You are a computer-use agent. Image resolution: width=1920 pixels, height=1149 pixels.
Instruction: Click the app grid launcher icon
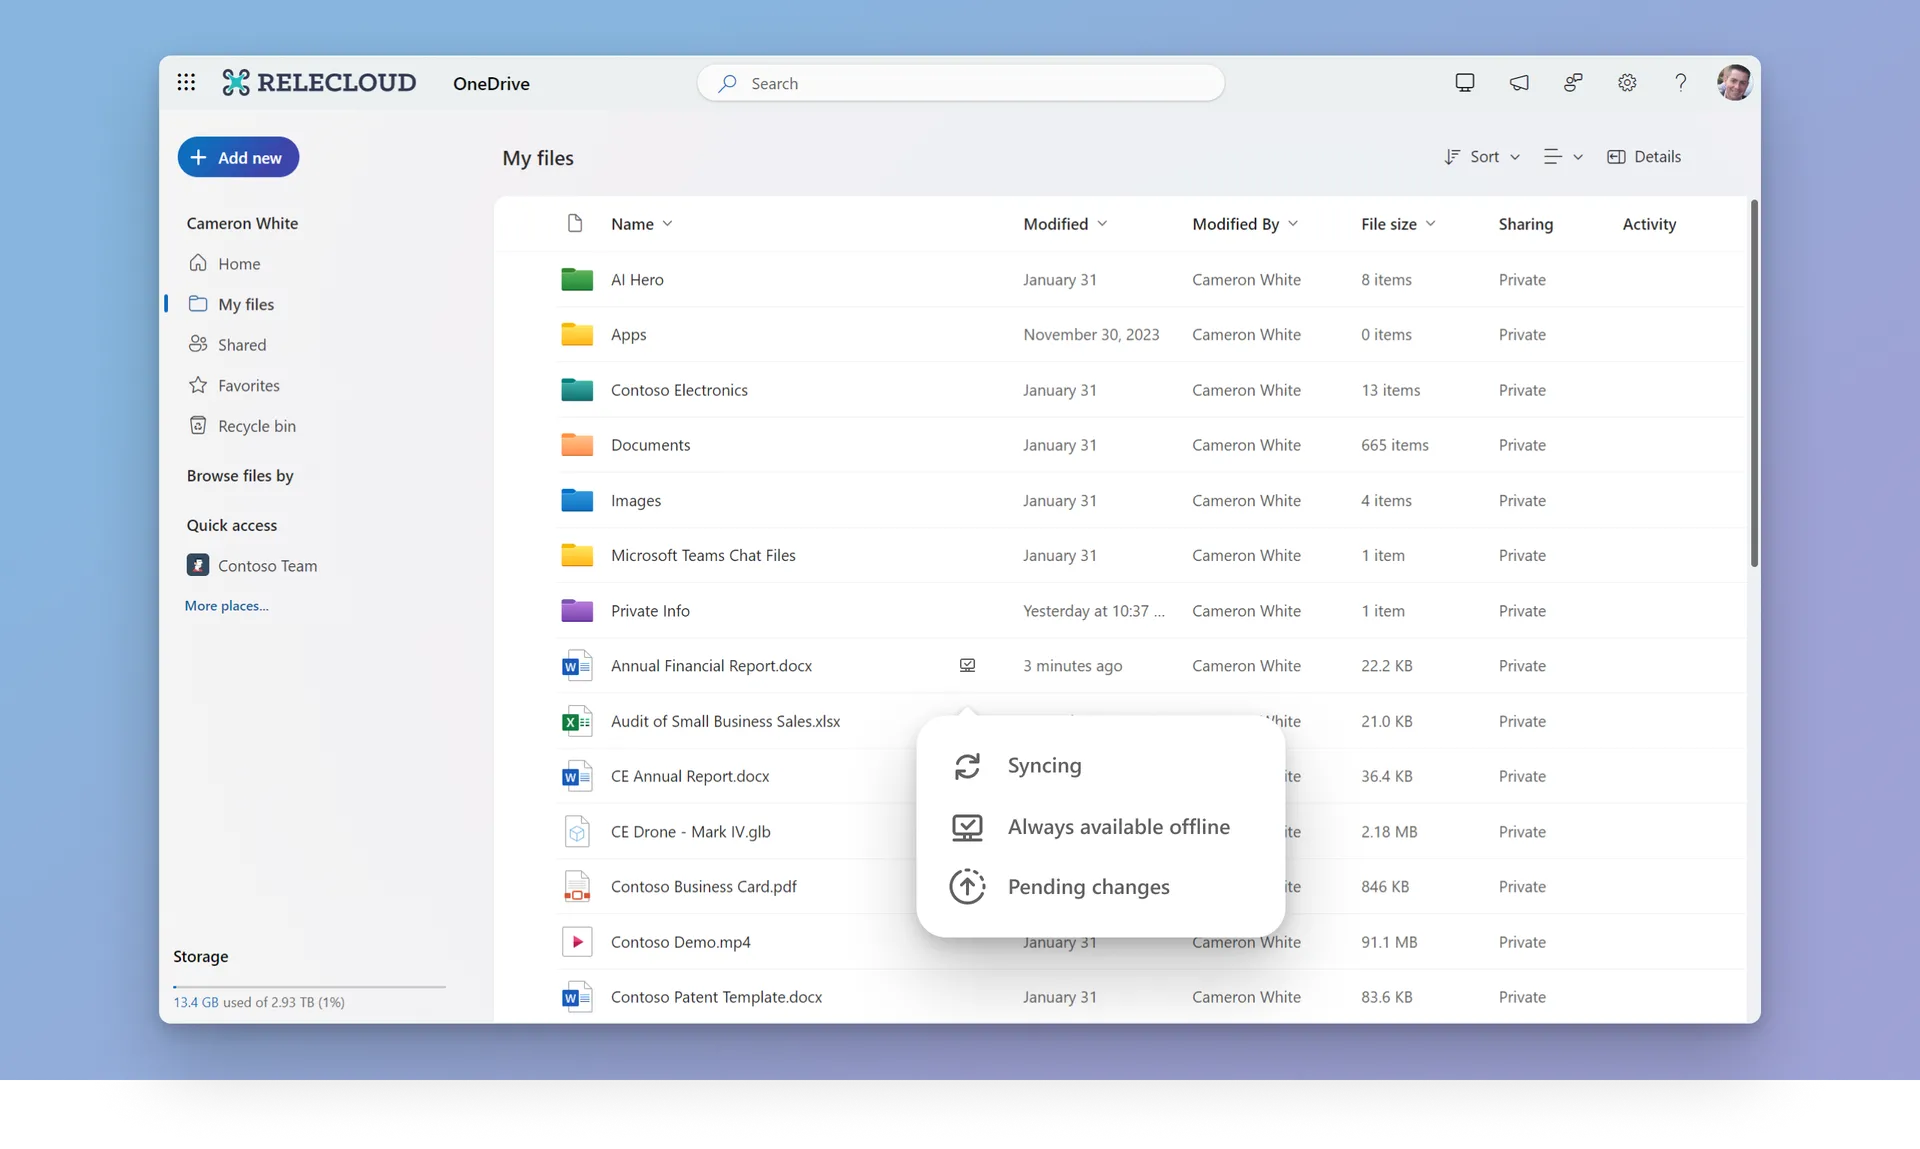(186, 83)
